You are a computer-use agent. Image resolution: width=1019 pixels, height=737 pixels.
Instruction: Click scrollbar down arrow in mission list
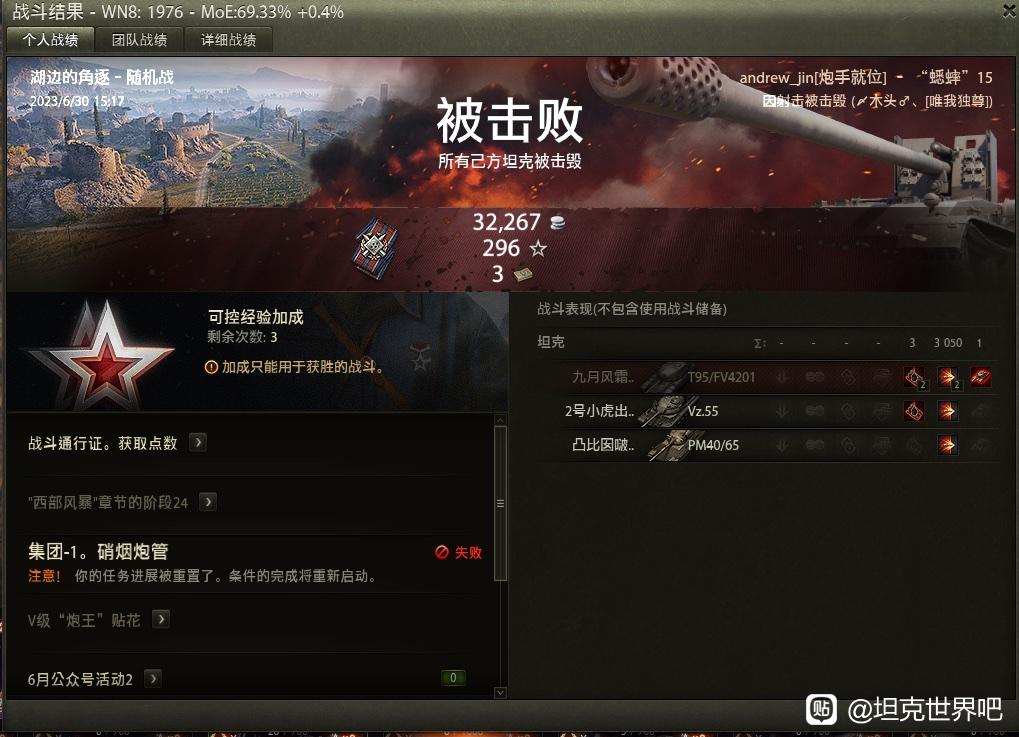(x=500, y=693)
